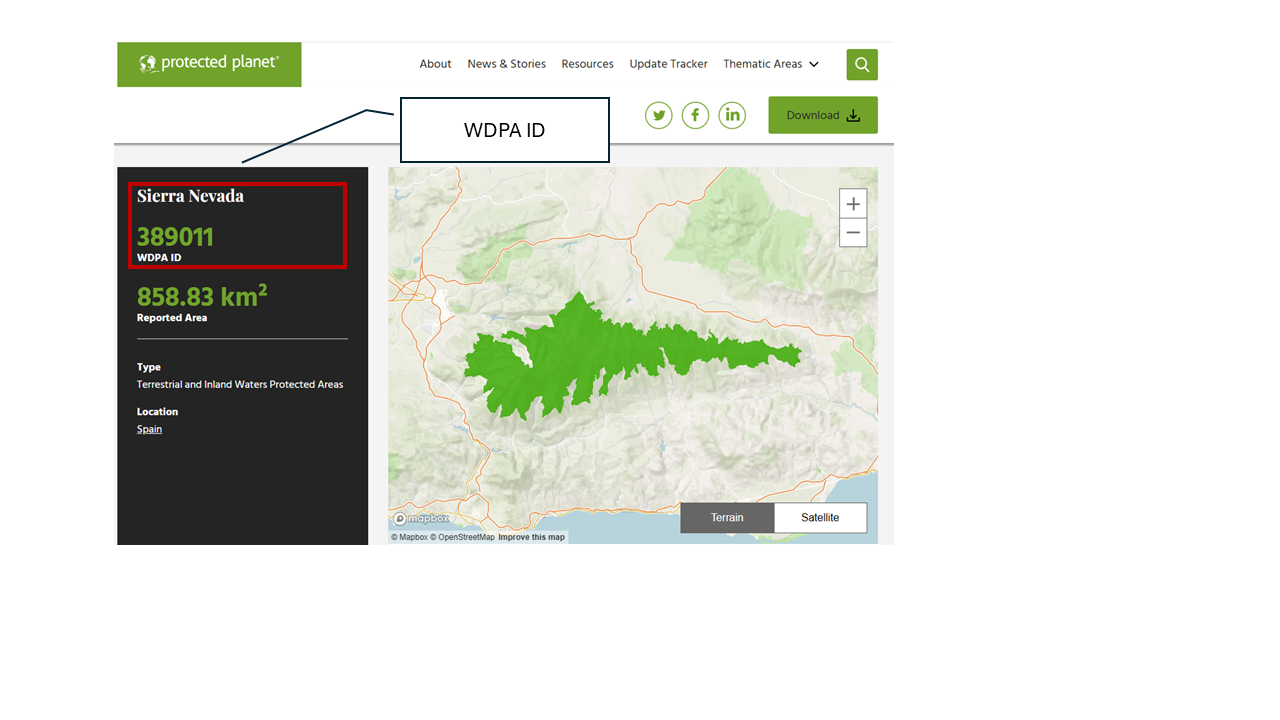Zoom in on the map
Image resolution: width=1280 pixels, height=720 pixels.
point(853,204)
